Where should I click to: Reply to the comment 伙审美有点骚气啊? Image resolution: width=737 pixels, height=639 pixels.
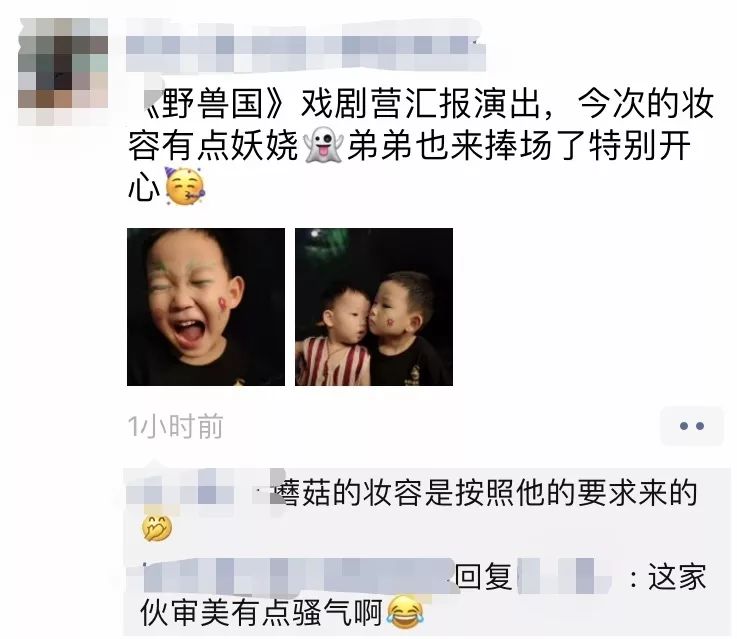click(261, 612)
